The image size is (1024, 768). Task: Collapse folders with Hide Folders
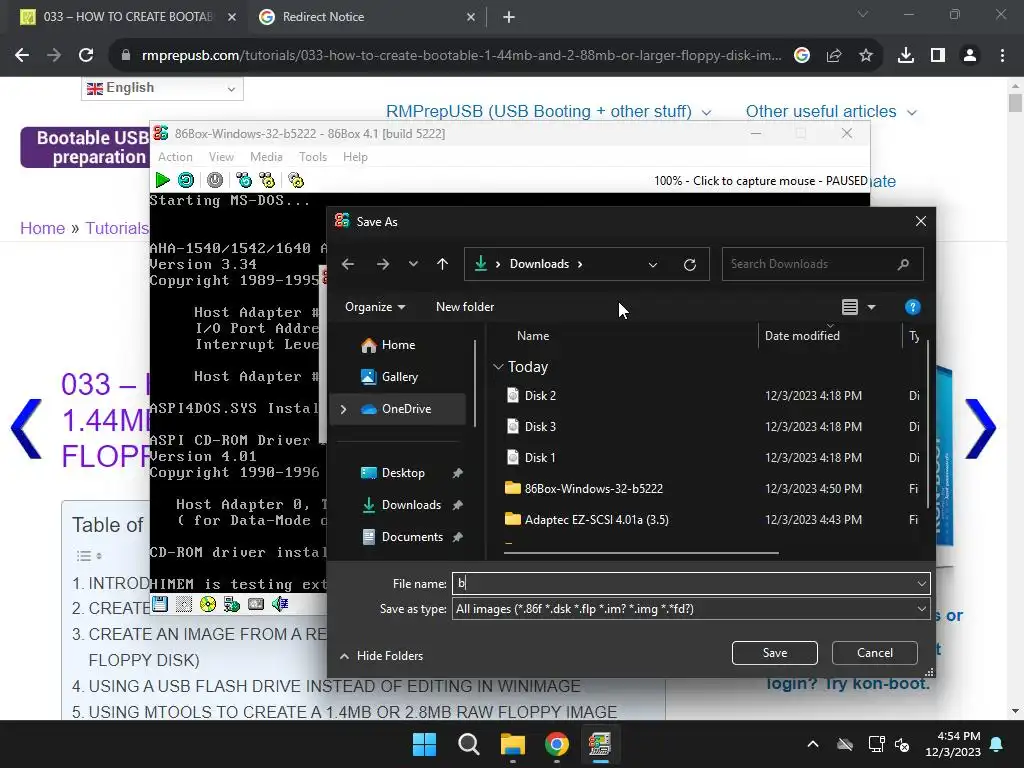pos(381,656)
